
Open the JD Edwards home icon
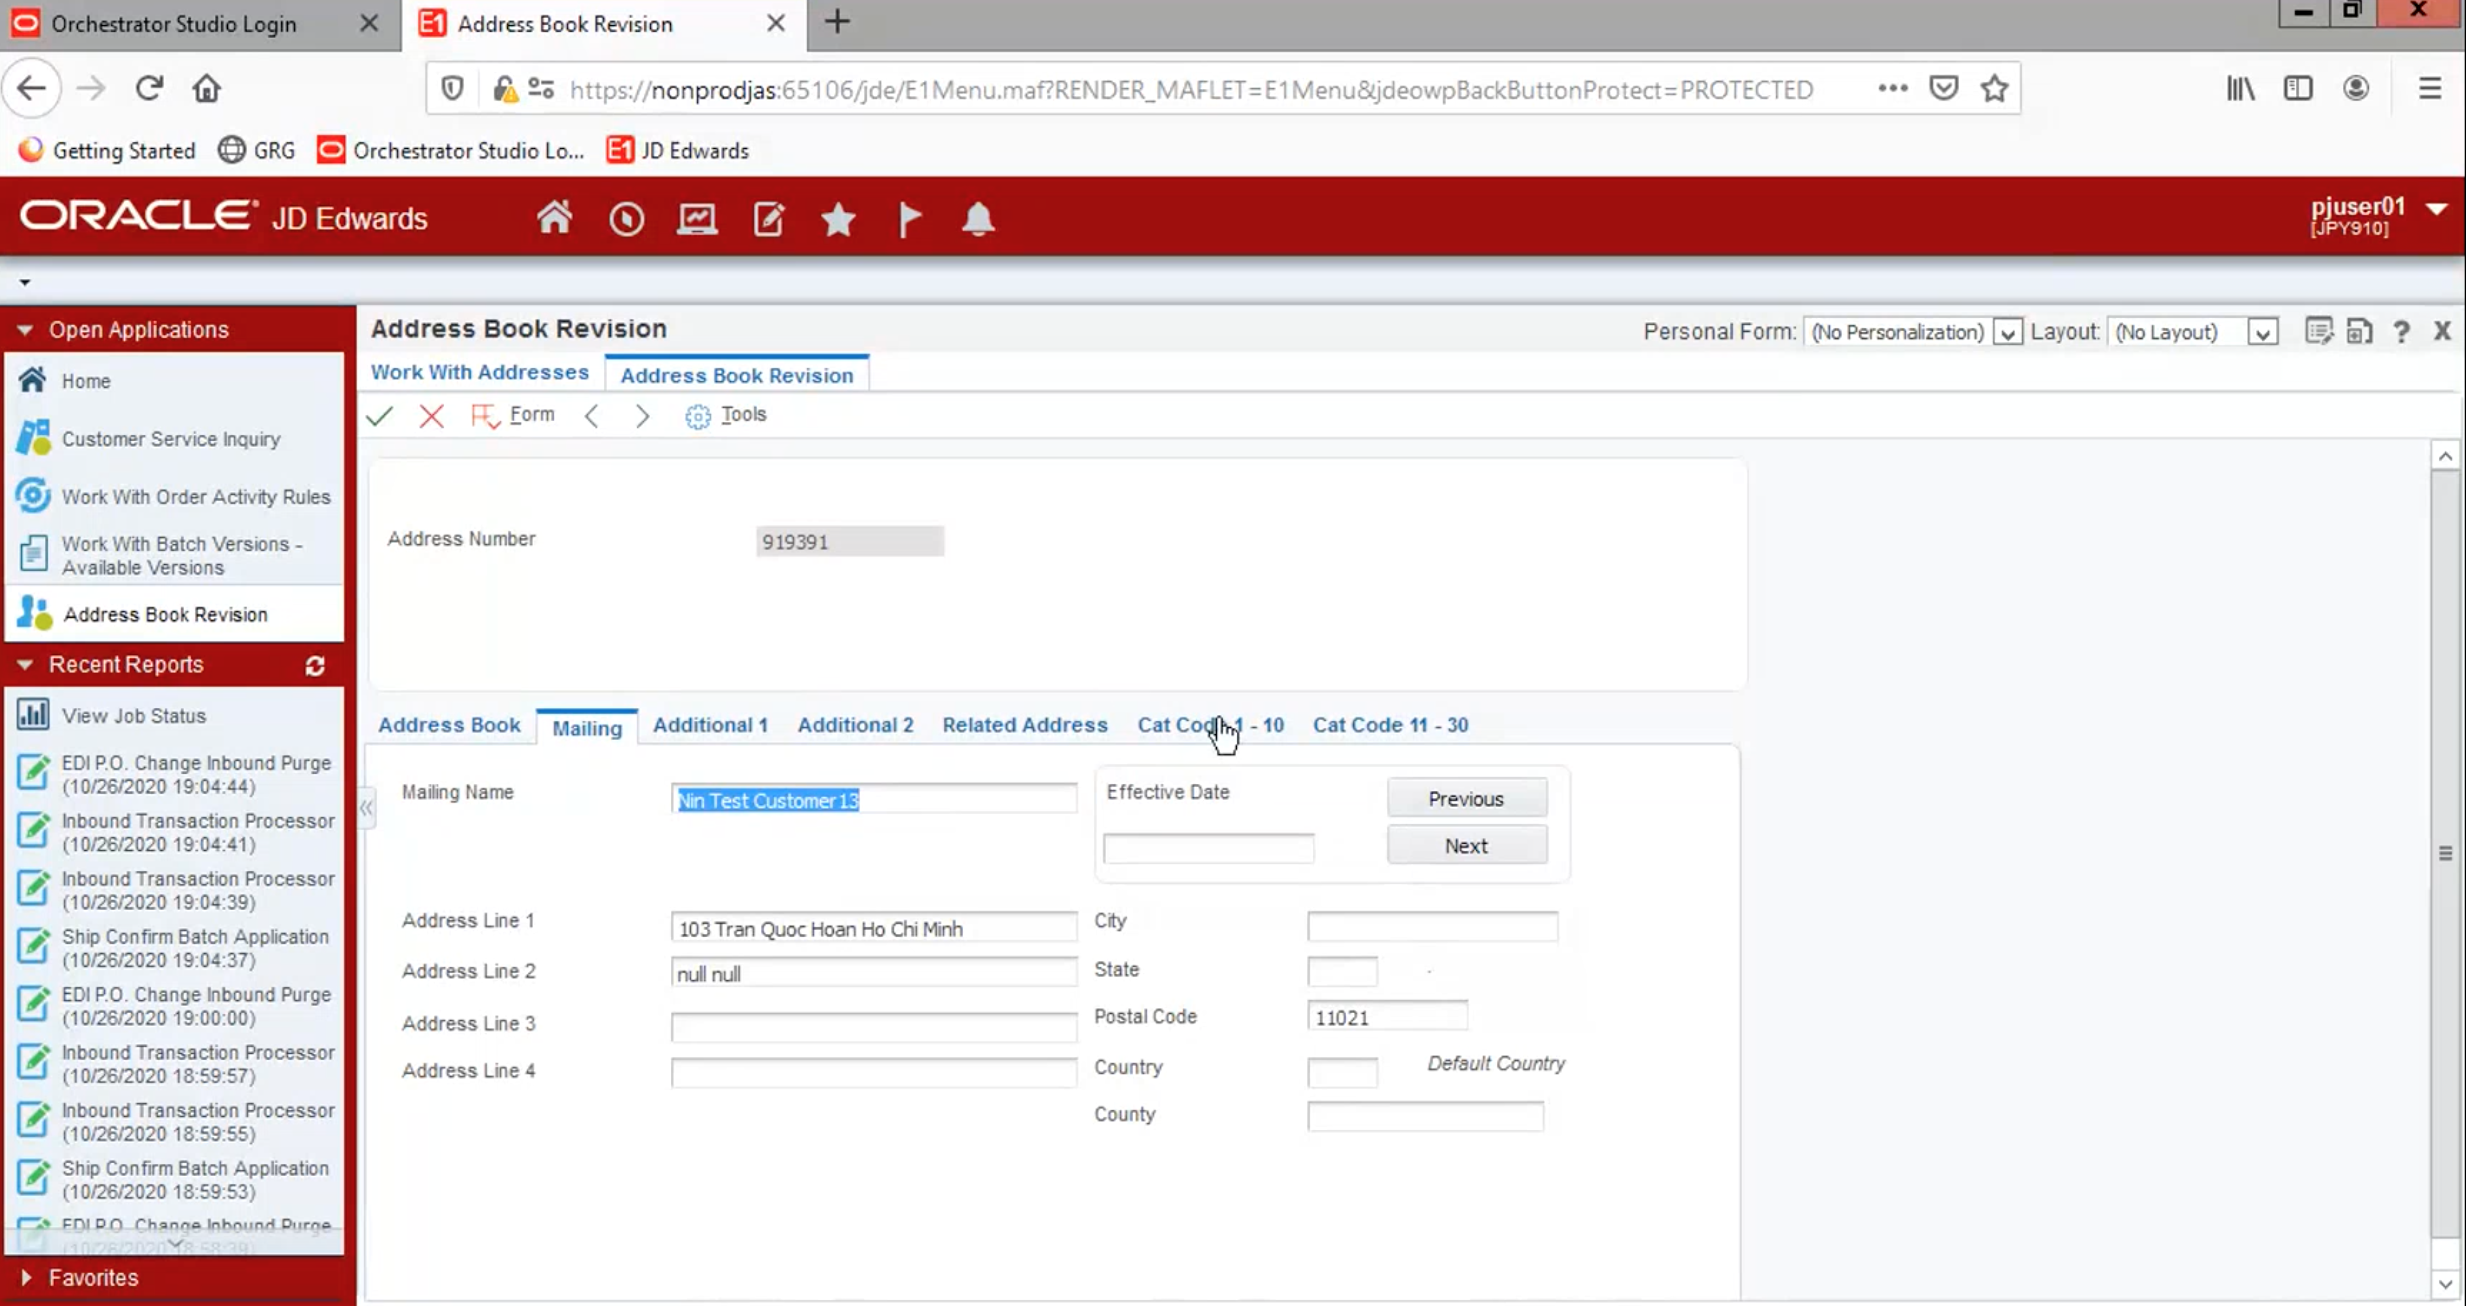pos(554,218)
